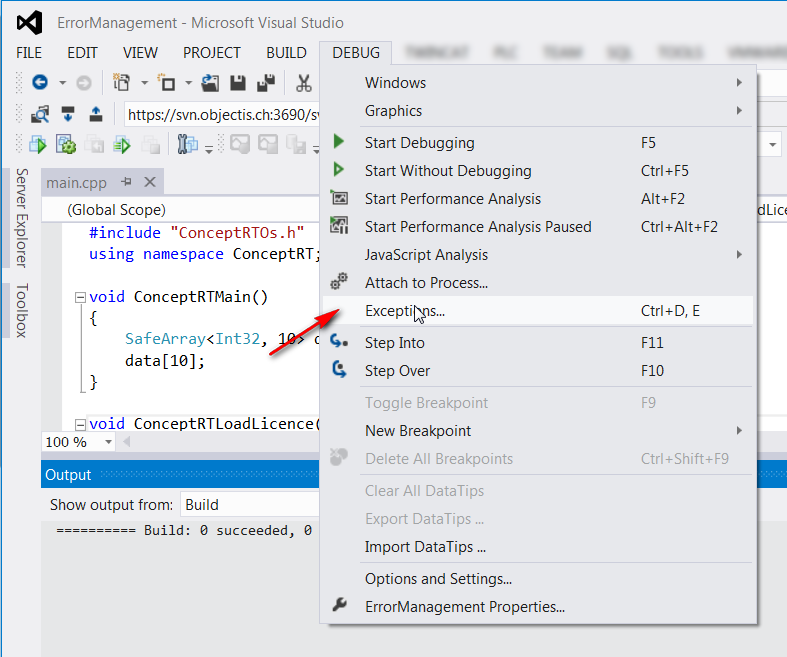Click the wrench with windows toolbar icon

click(x=187, y=145)
